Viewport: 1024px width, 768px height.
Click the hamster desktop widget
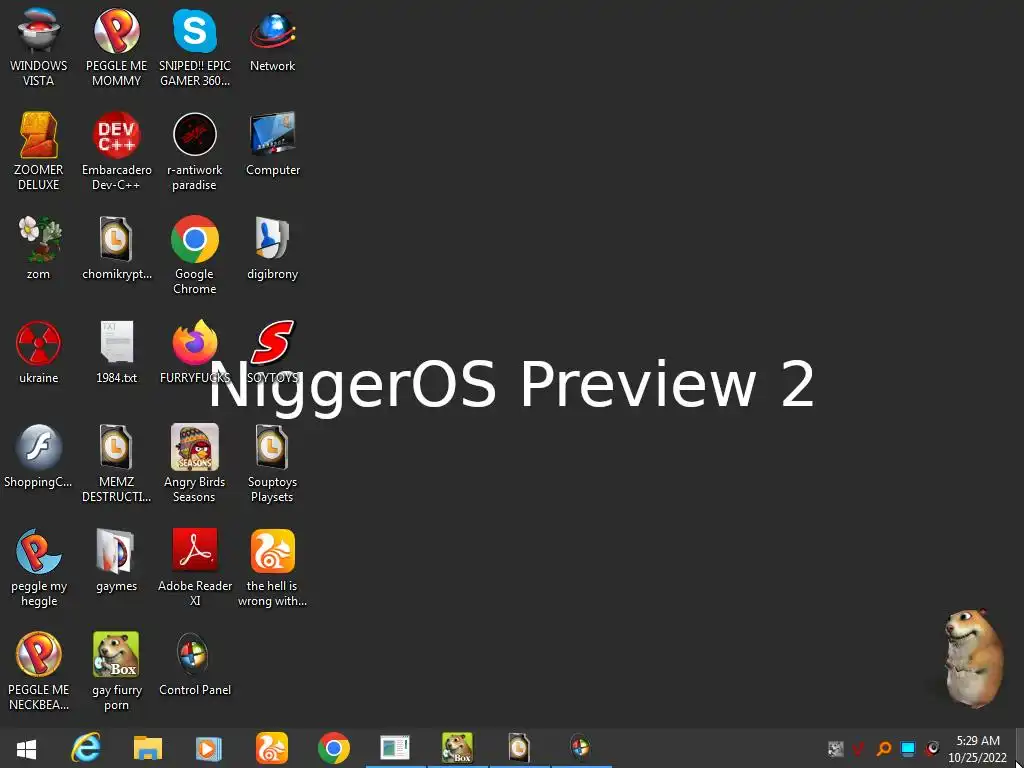coord(975,659)
